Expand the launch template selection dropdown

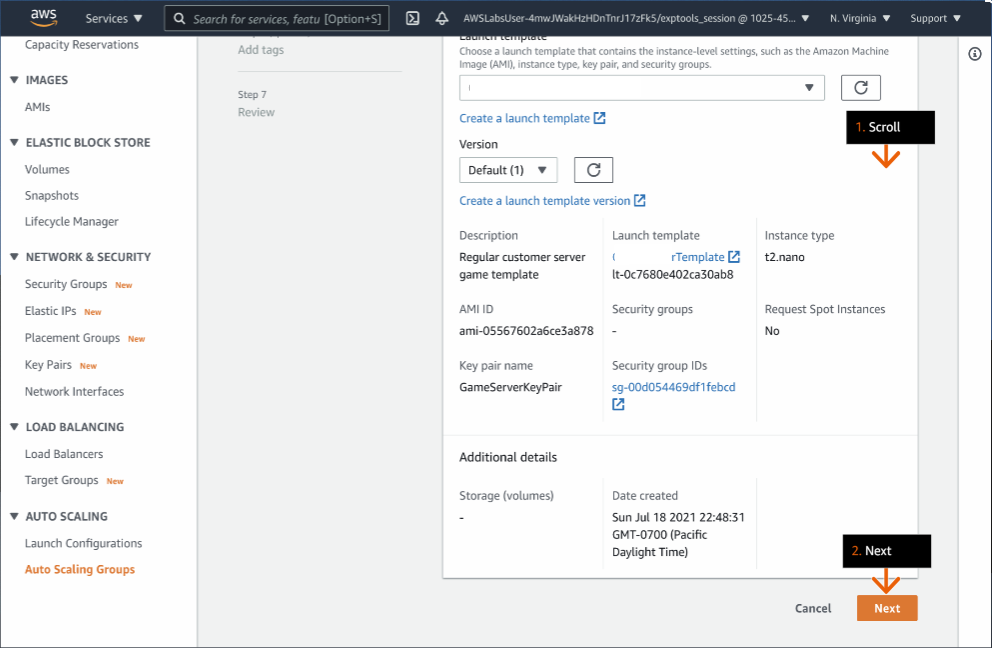pos(808,87)
